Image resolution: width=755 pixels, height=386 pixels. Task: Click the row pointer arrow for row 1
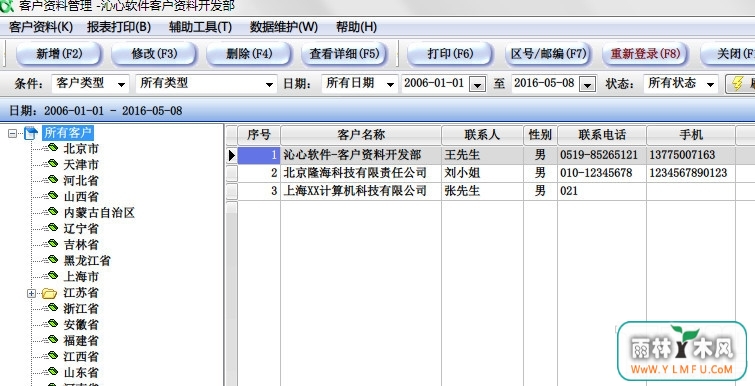[x=232, y=155]
